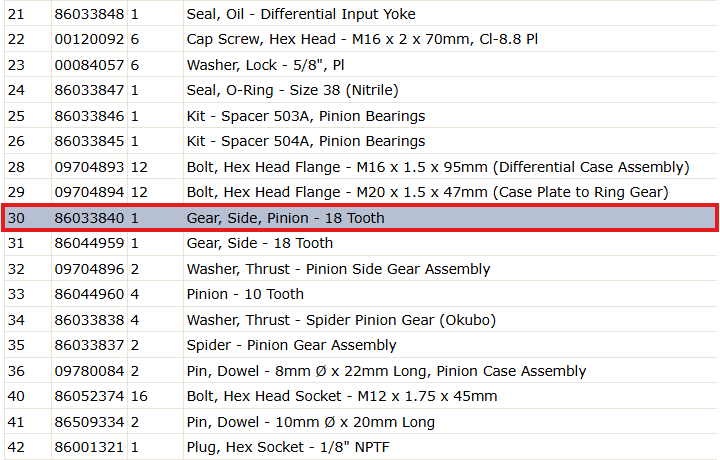Choose Kit Spacer 503A Pinion Bearings row

pyautogui.click(x=361, y=116)
